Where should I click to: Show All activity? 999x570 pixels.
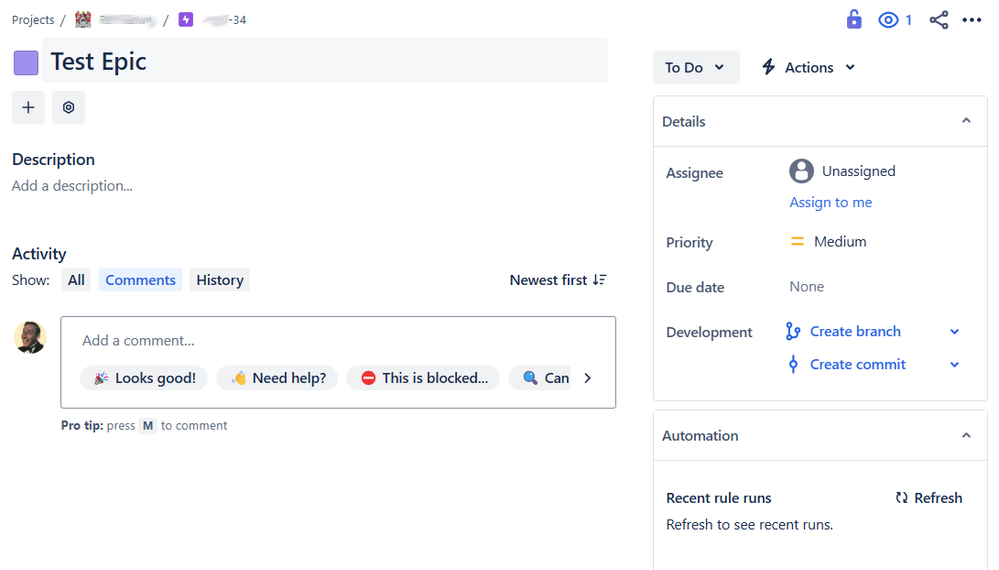[x=76, y=280]
